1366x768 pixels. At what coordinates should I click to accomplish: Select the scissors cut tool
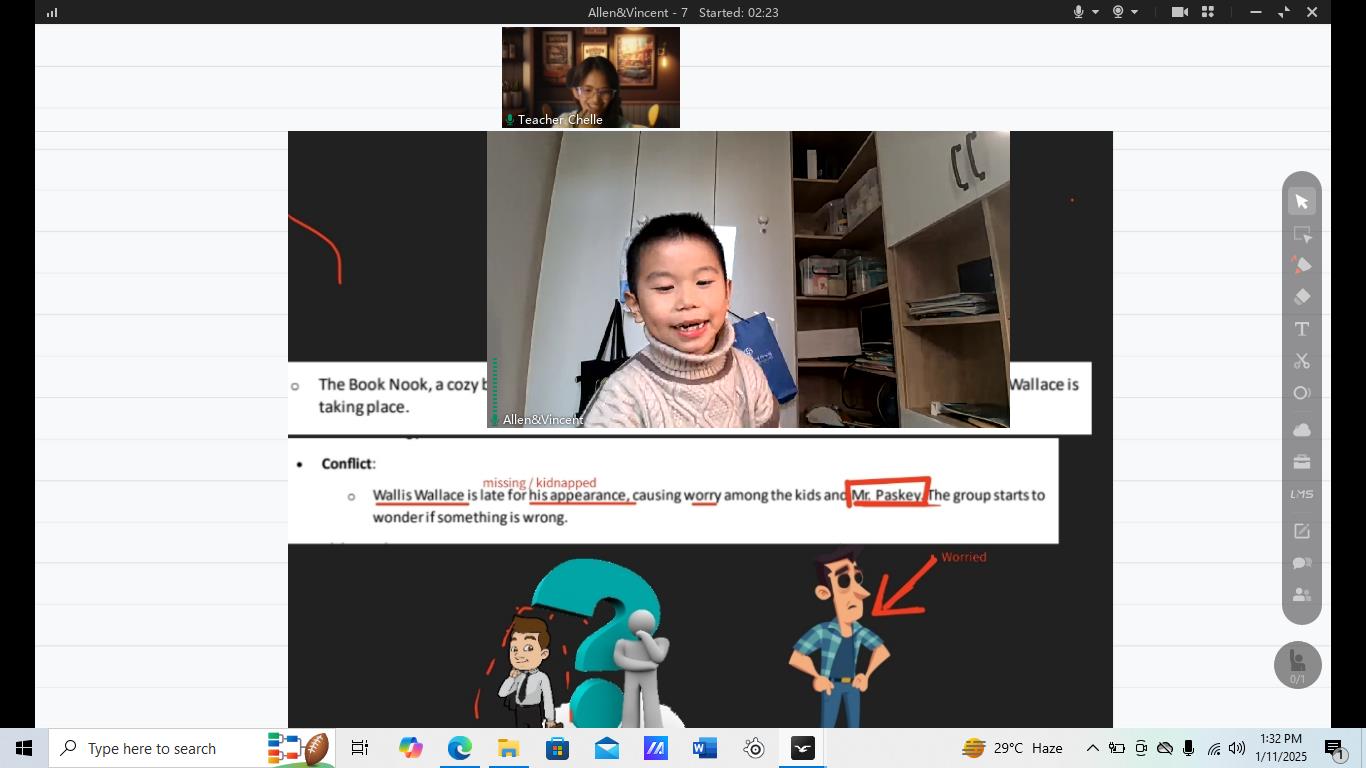pos(1301,361)
